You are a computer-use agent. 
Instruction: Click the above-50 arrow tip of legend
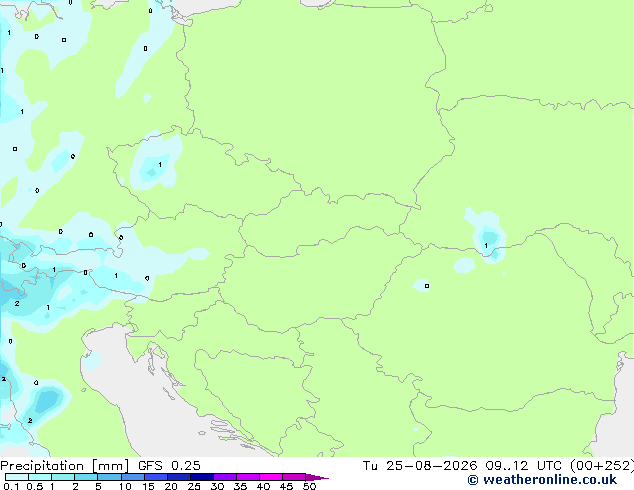click(x=317, y=477)
